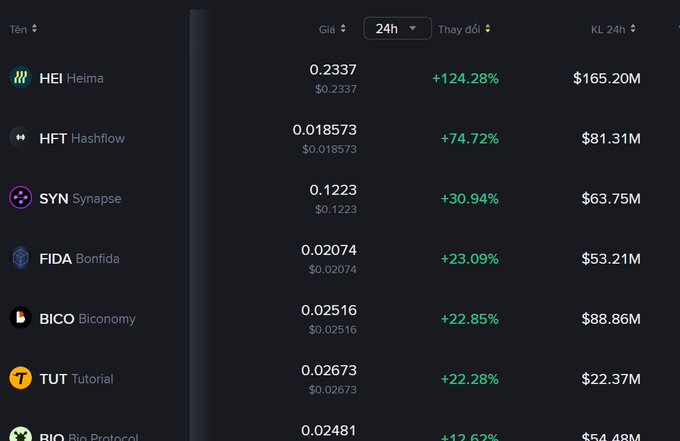Click the +22.28% change value
Screen dimensions: 680x441
470,379
